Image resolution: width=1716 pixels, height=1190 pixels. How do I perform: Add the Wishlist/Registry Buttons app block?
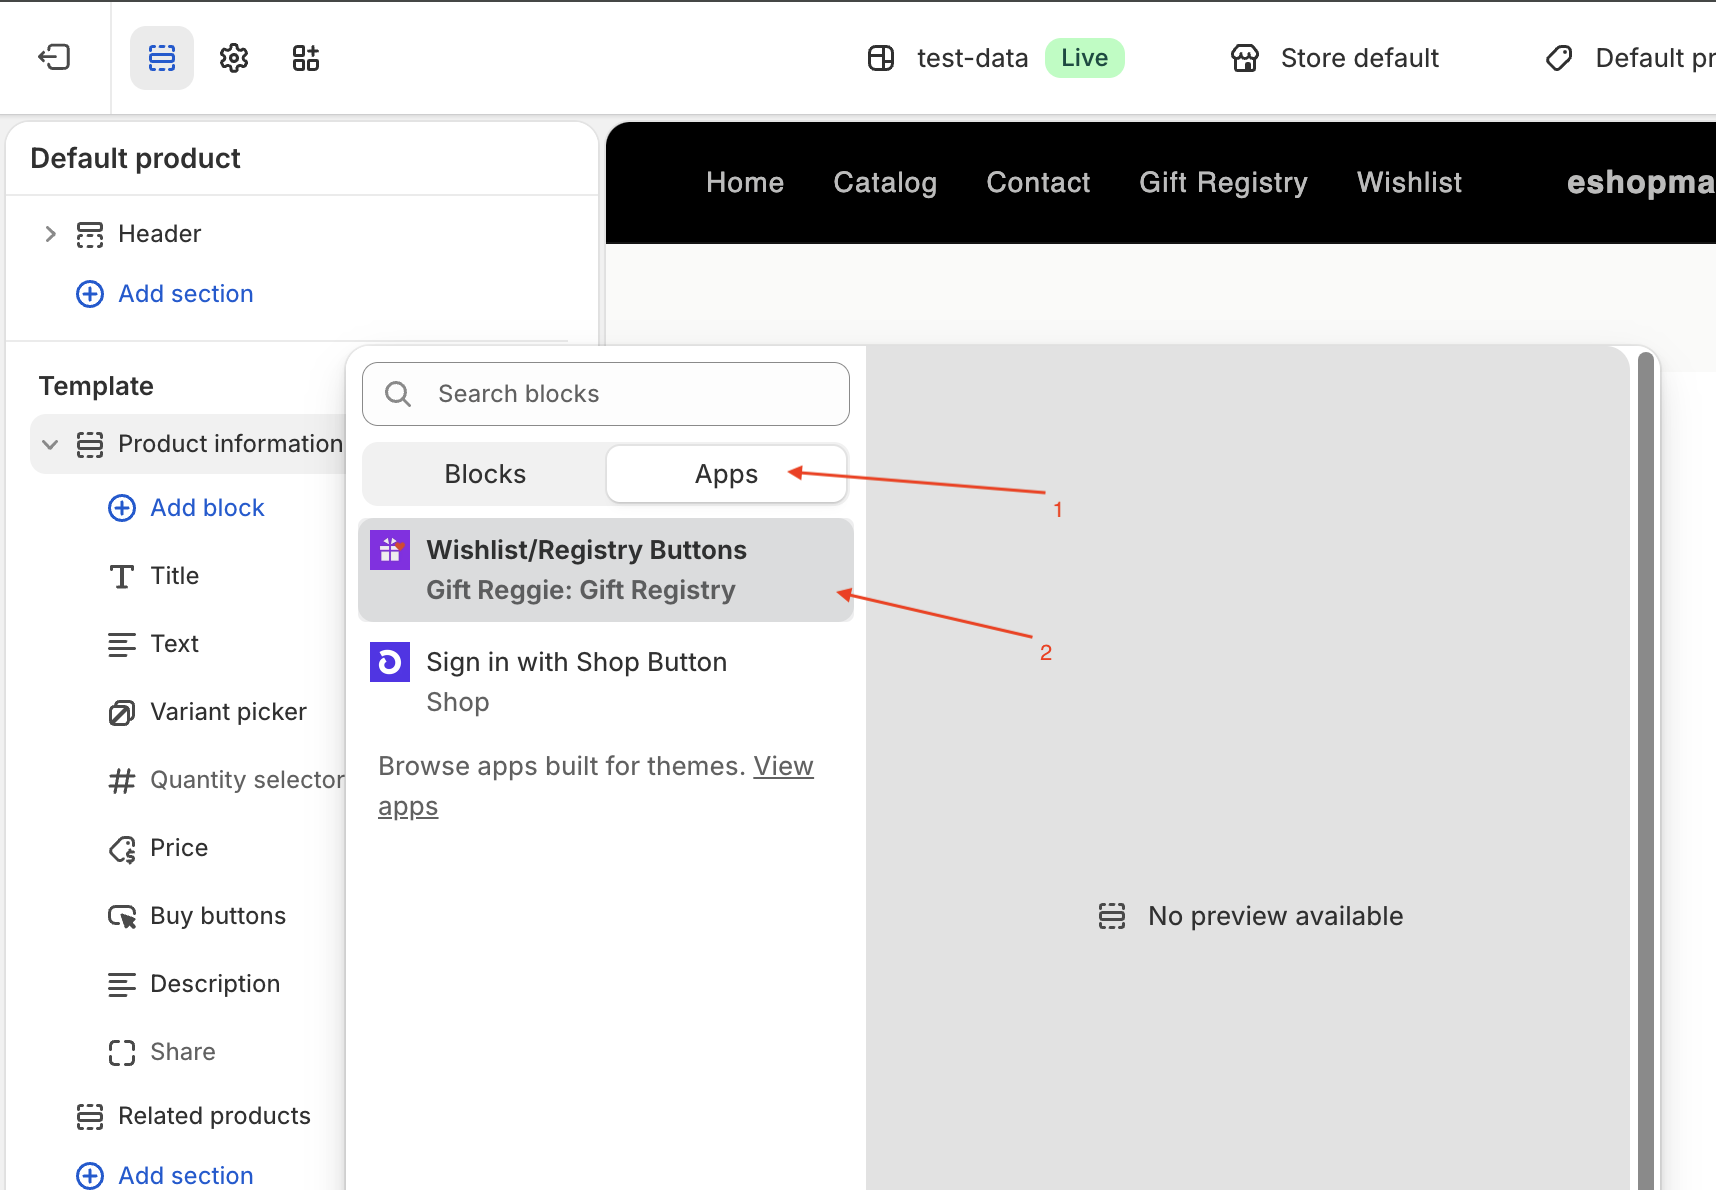tap(606, 570)
